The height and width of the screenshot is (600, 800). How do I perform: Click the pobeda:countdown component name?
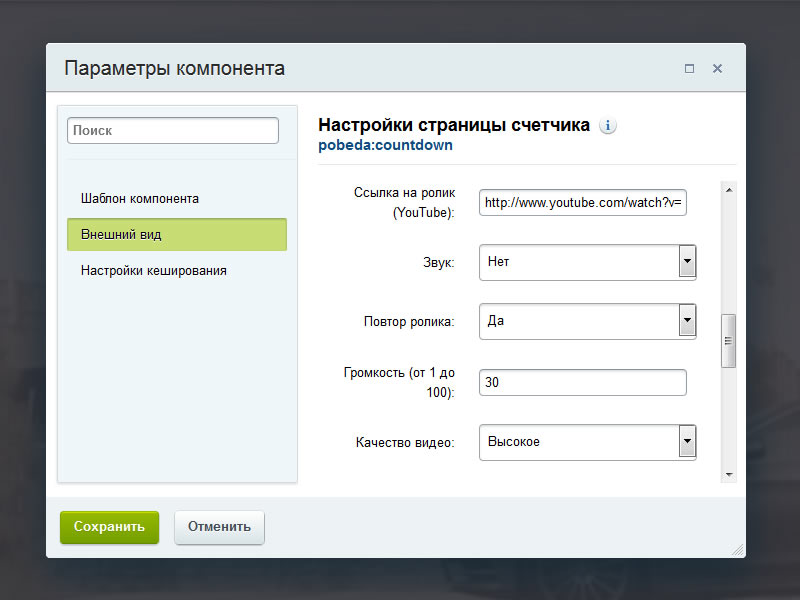385,145
